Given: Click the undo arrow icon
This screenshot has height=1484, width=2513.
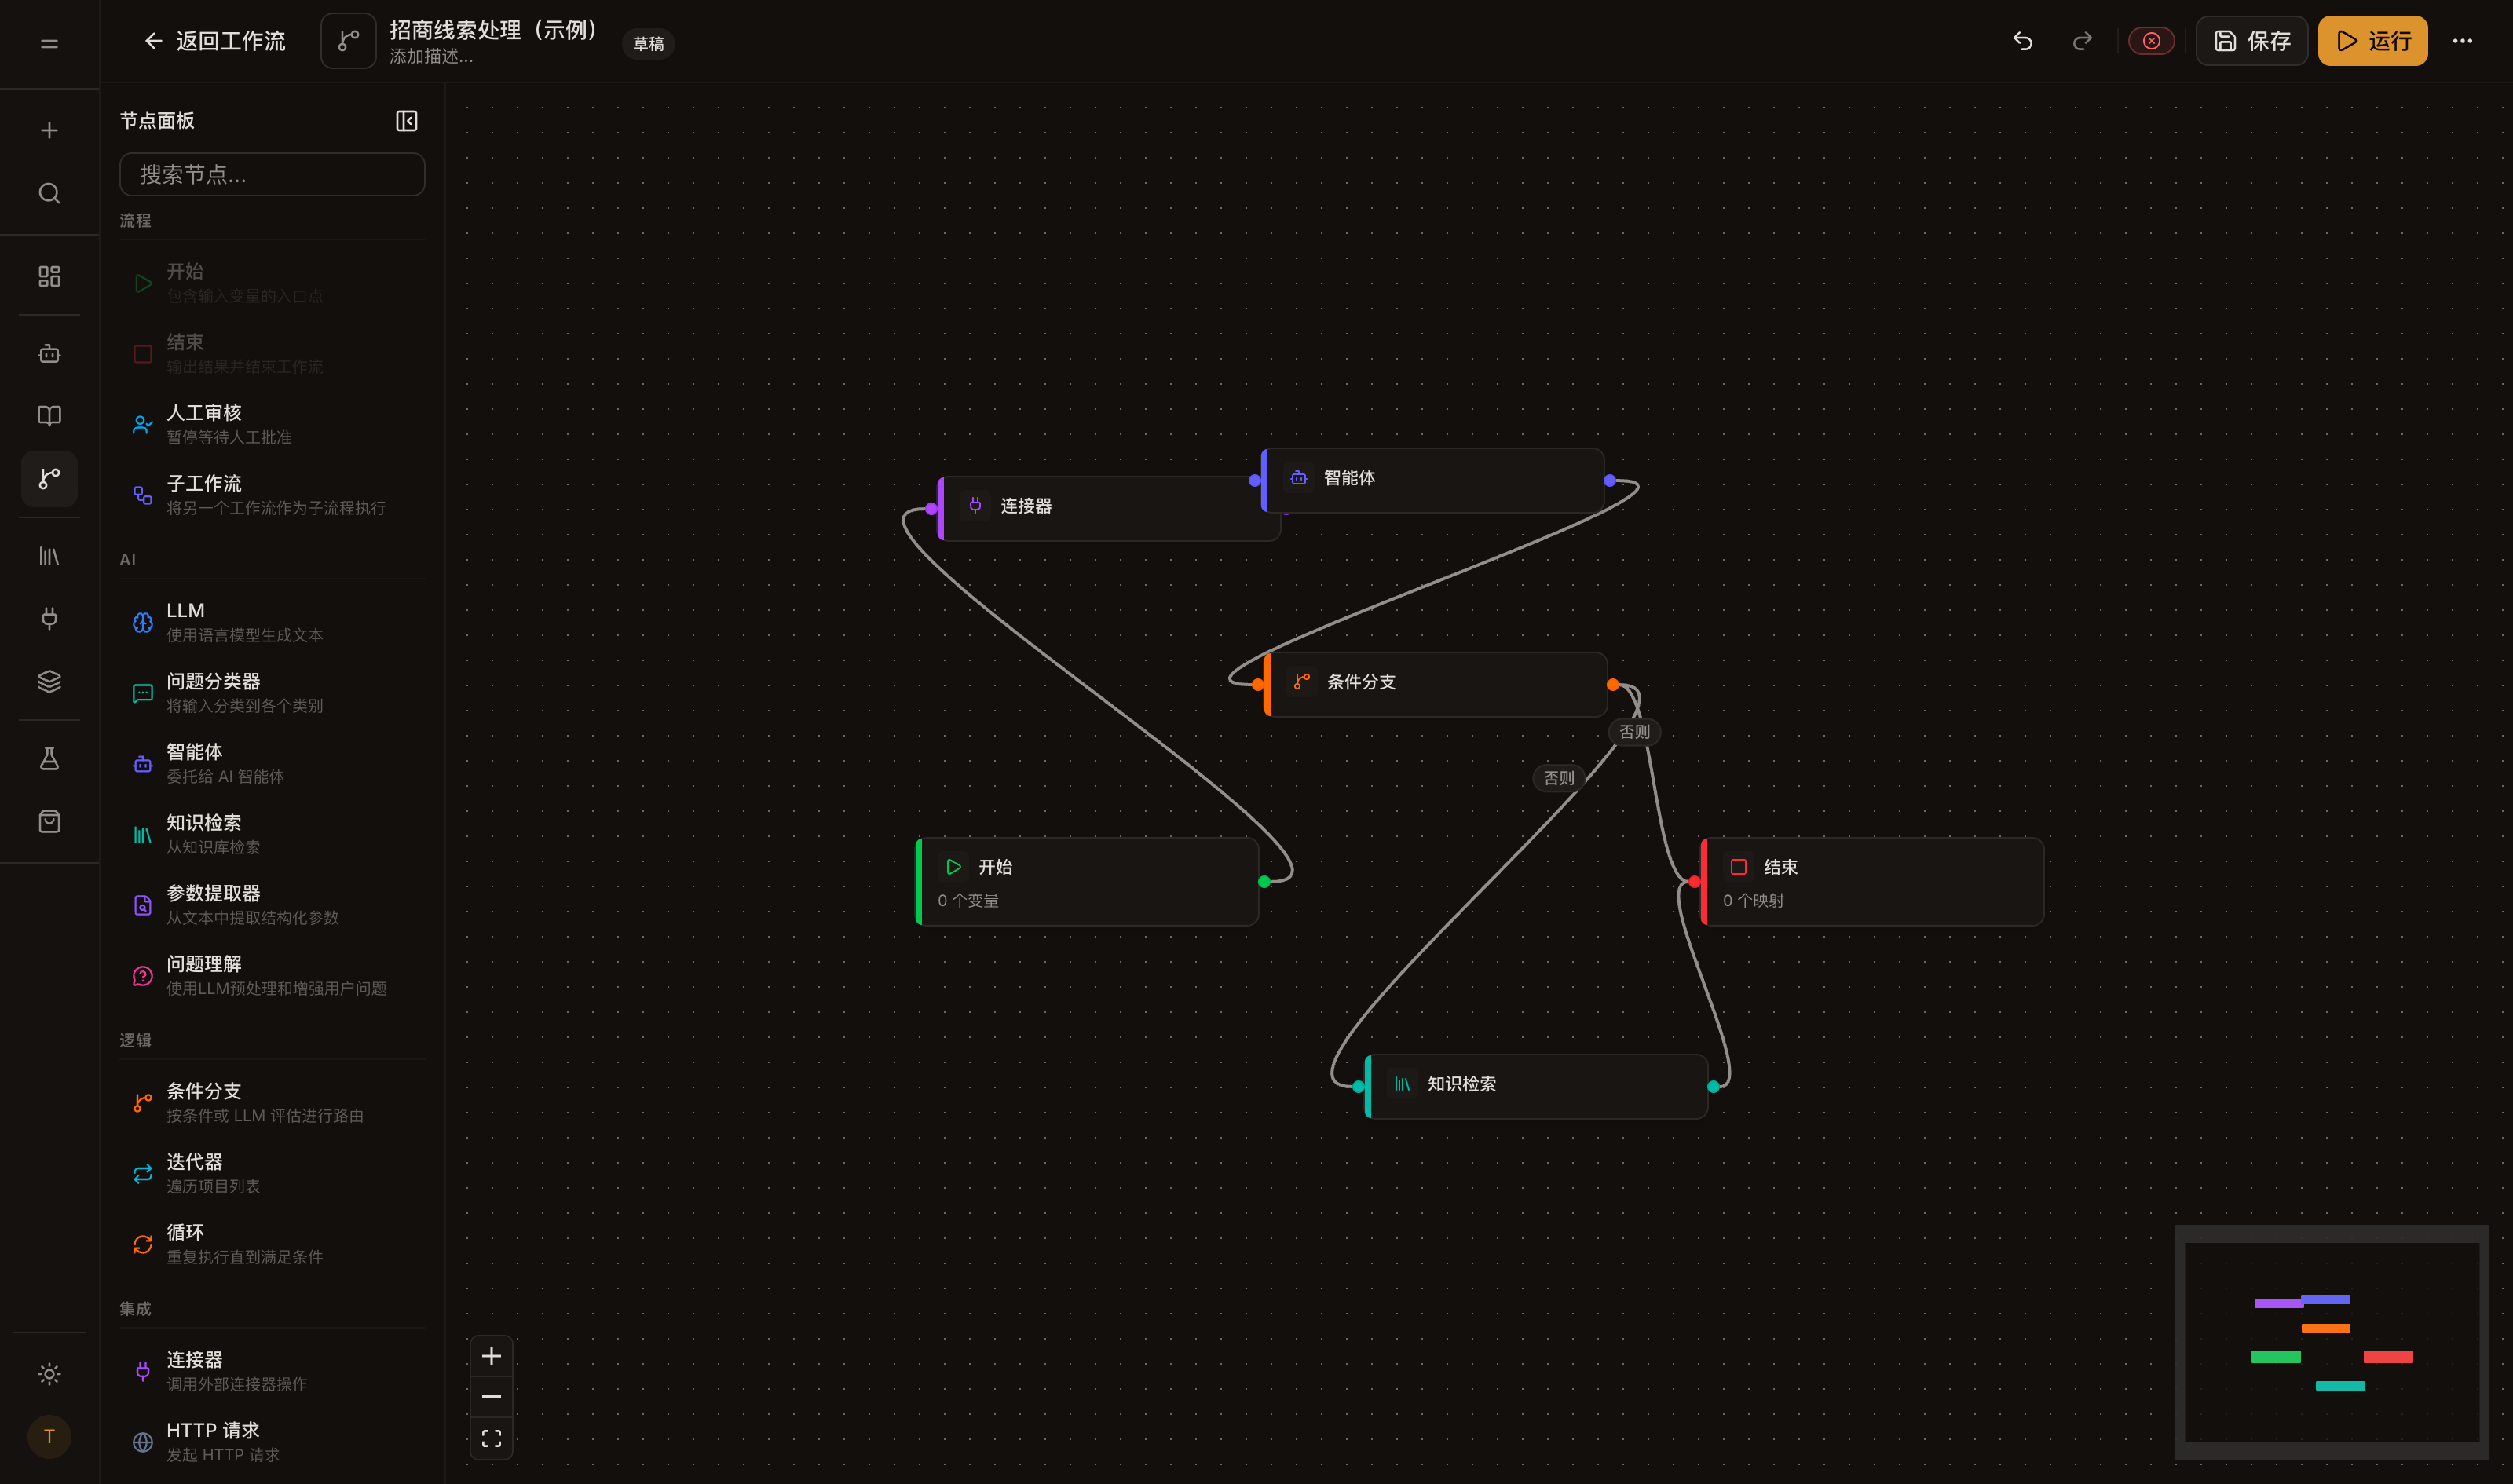Looking at the screenshot, I should 2022,41.
